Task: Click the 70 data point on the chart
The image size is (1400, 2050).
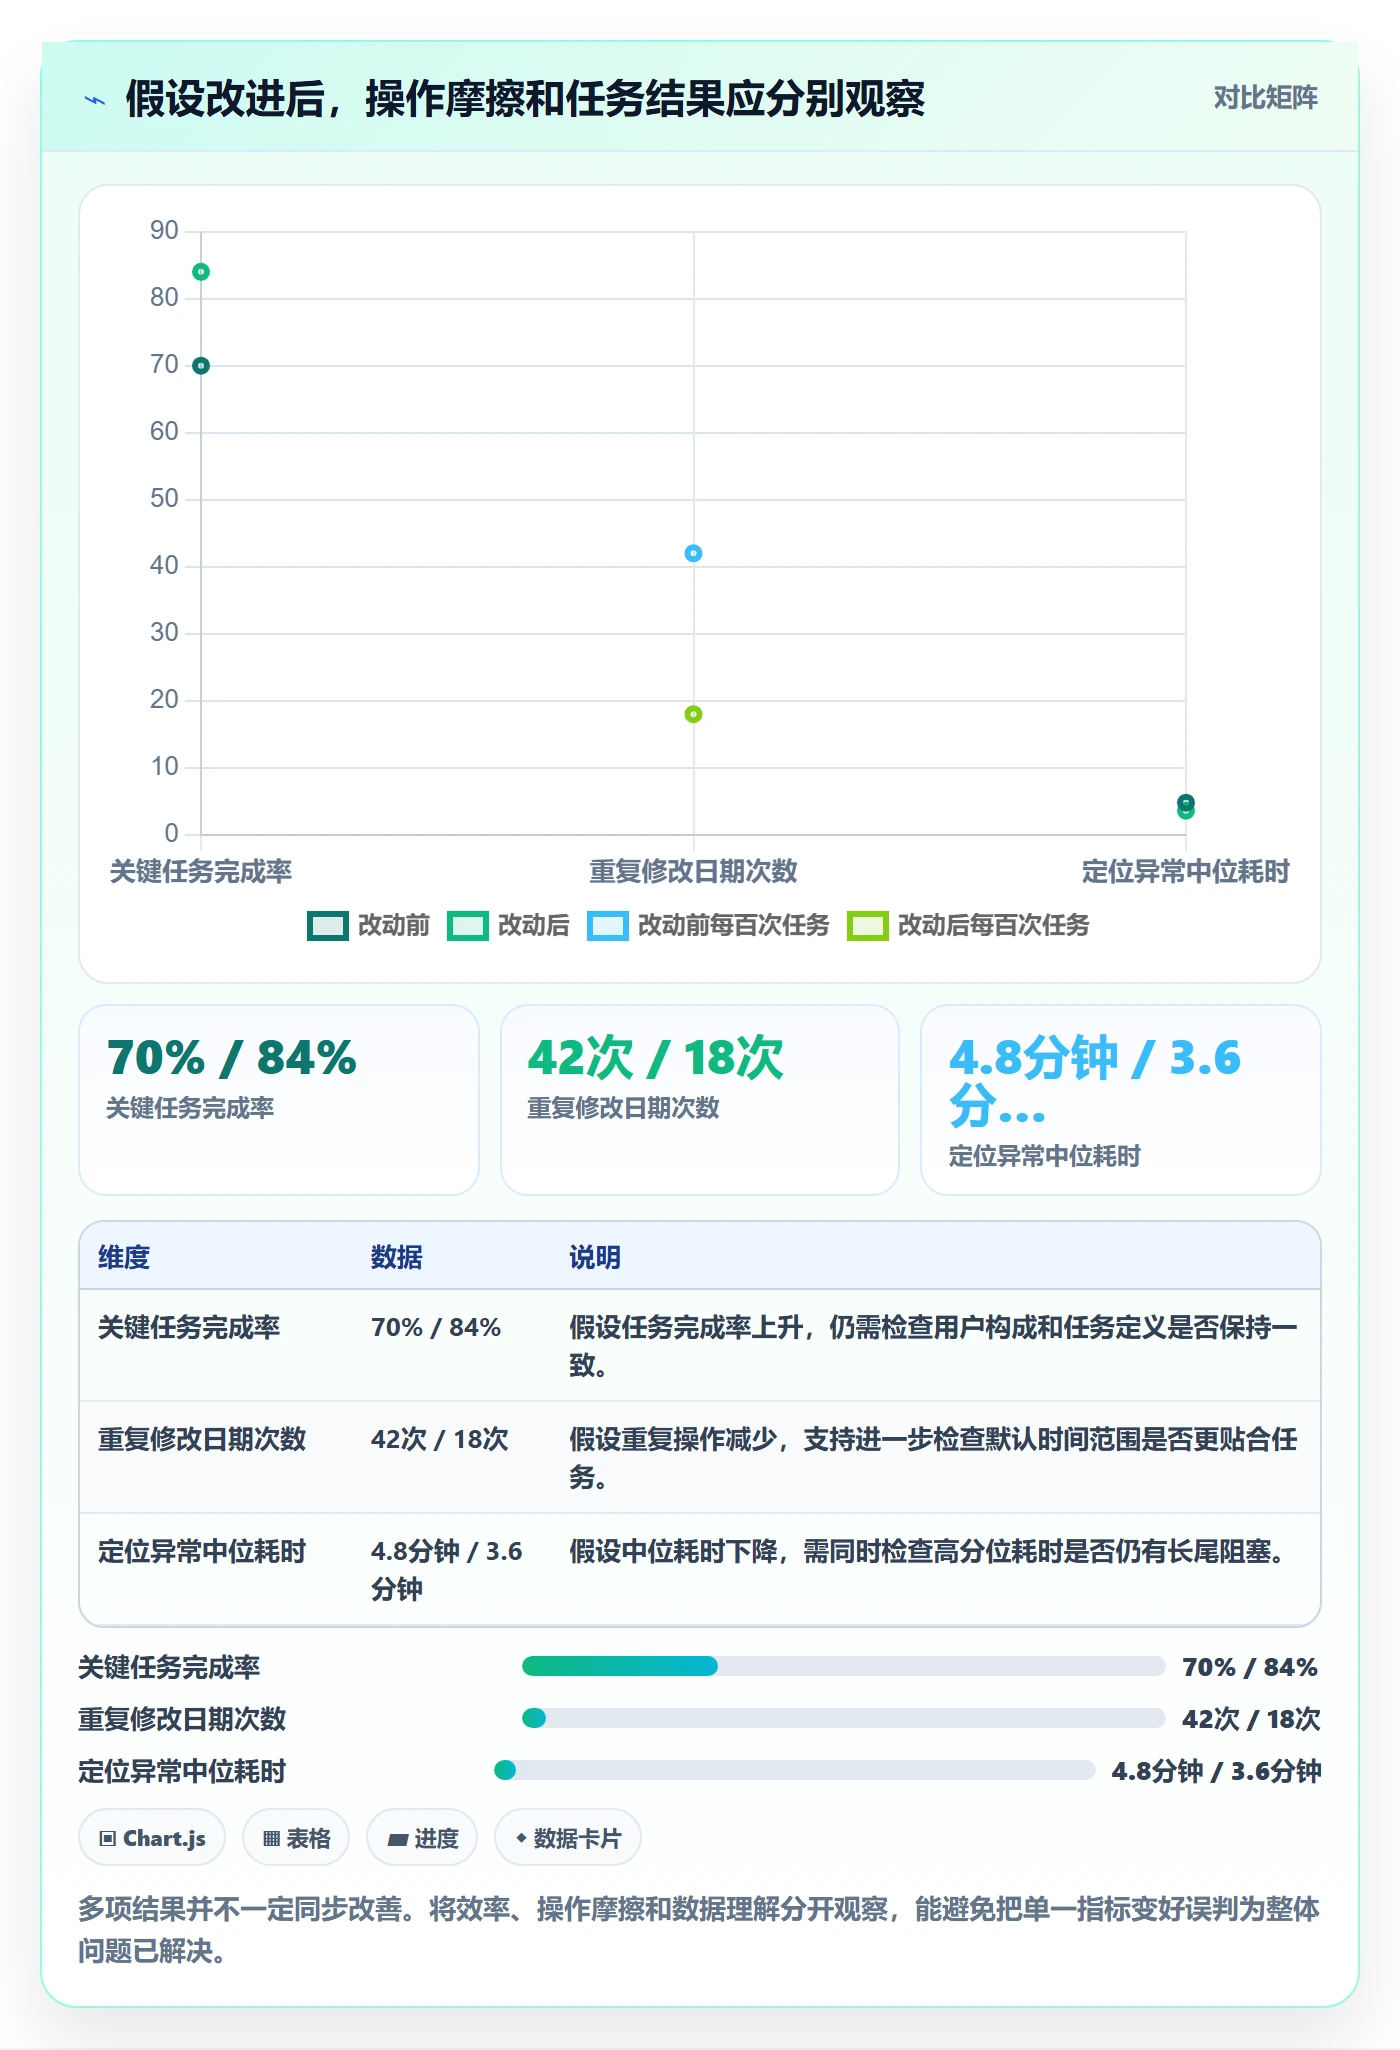Action: pyautogui.click(x=201, y=366)
